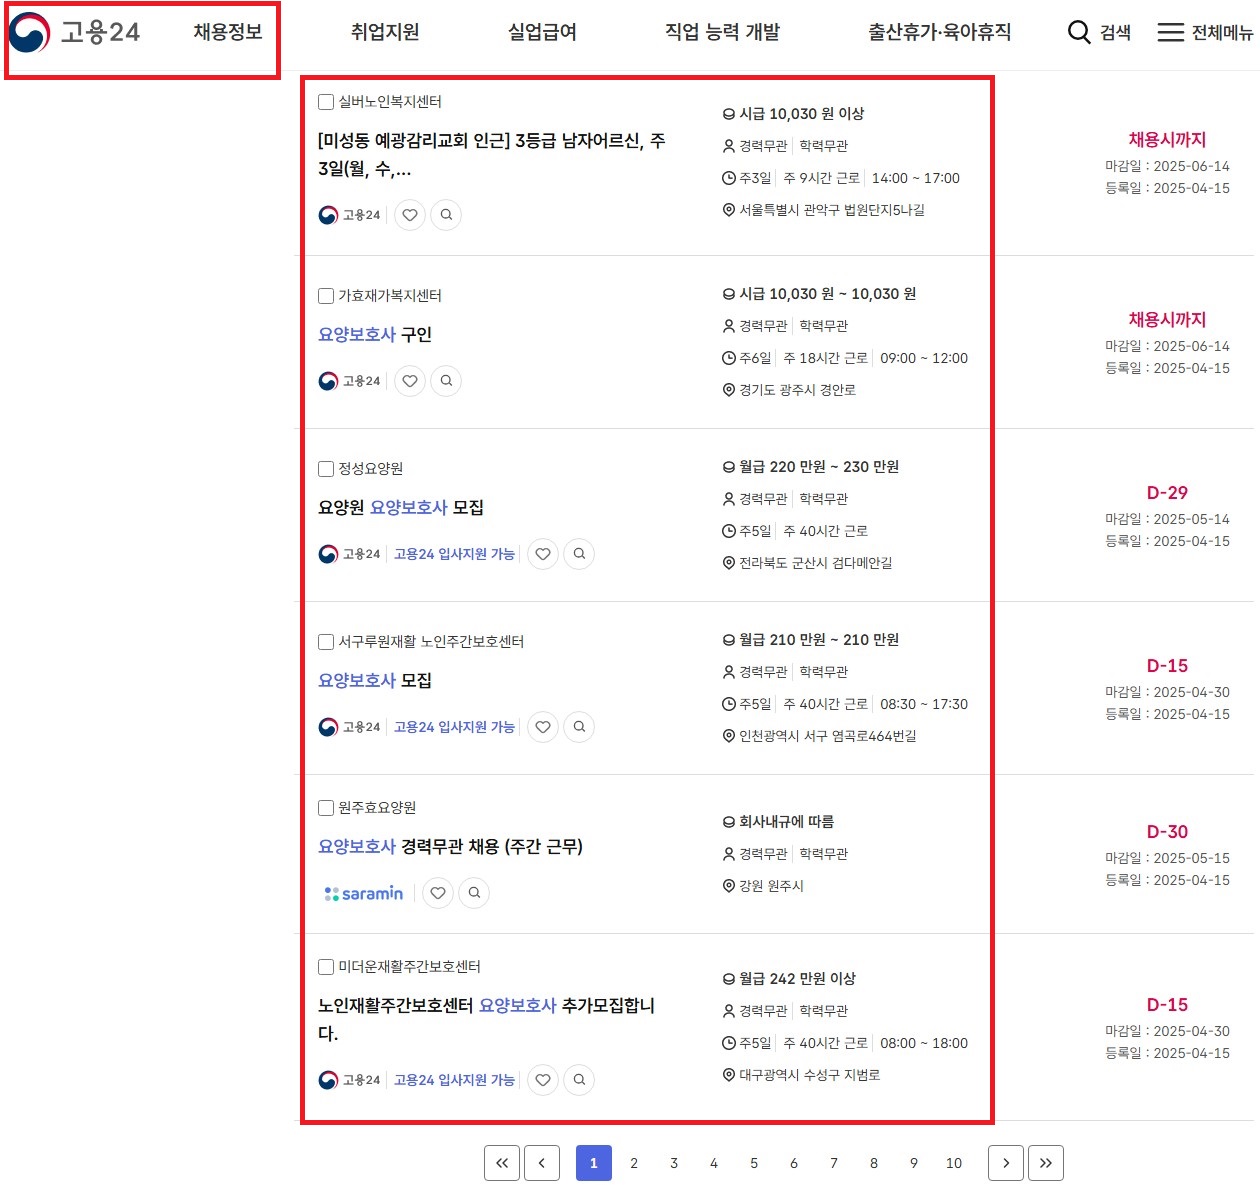The width and height of the screenshot is (1260, 1185).
Task: Click the saramin logo on 원주효요양원 listing
Action: pyautogui.click(x=362, y=893)
